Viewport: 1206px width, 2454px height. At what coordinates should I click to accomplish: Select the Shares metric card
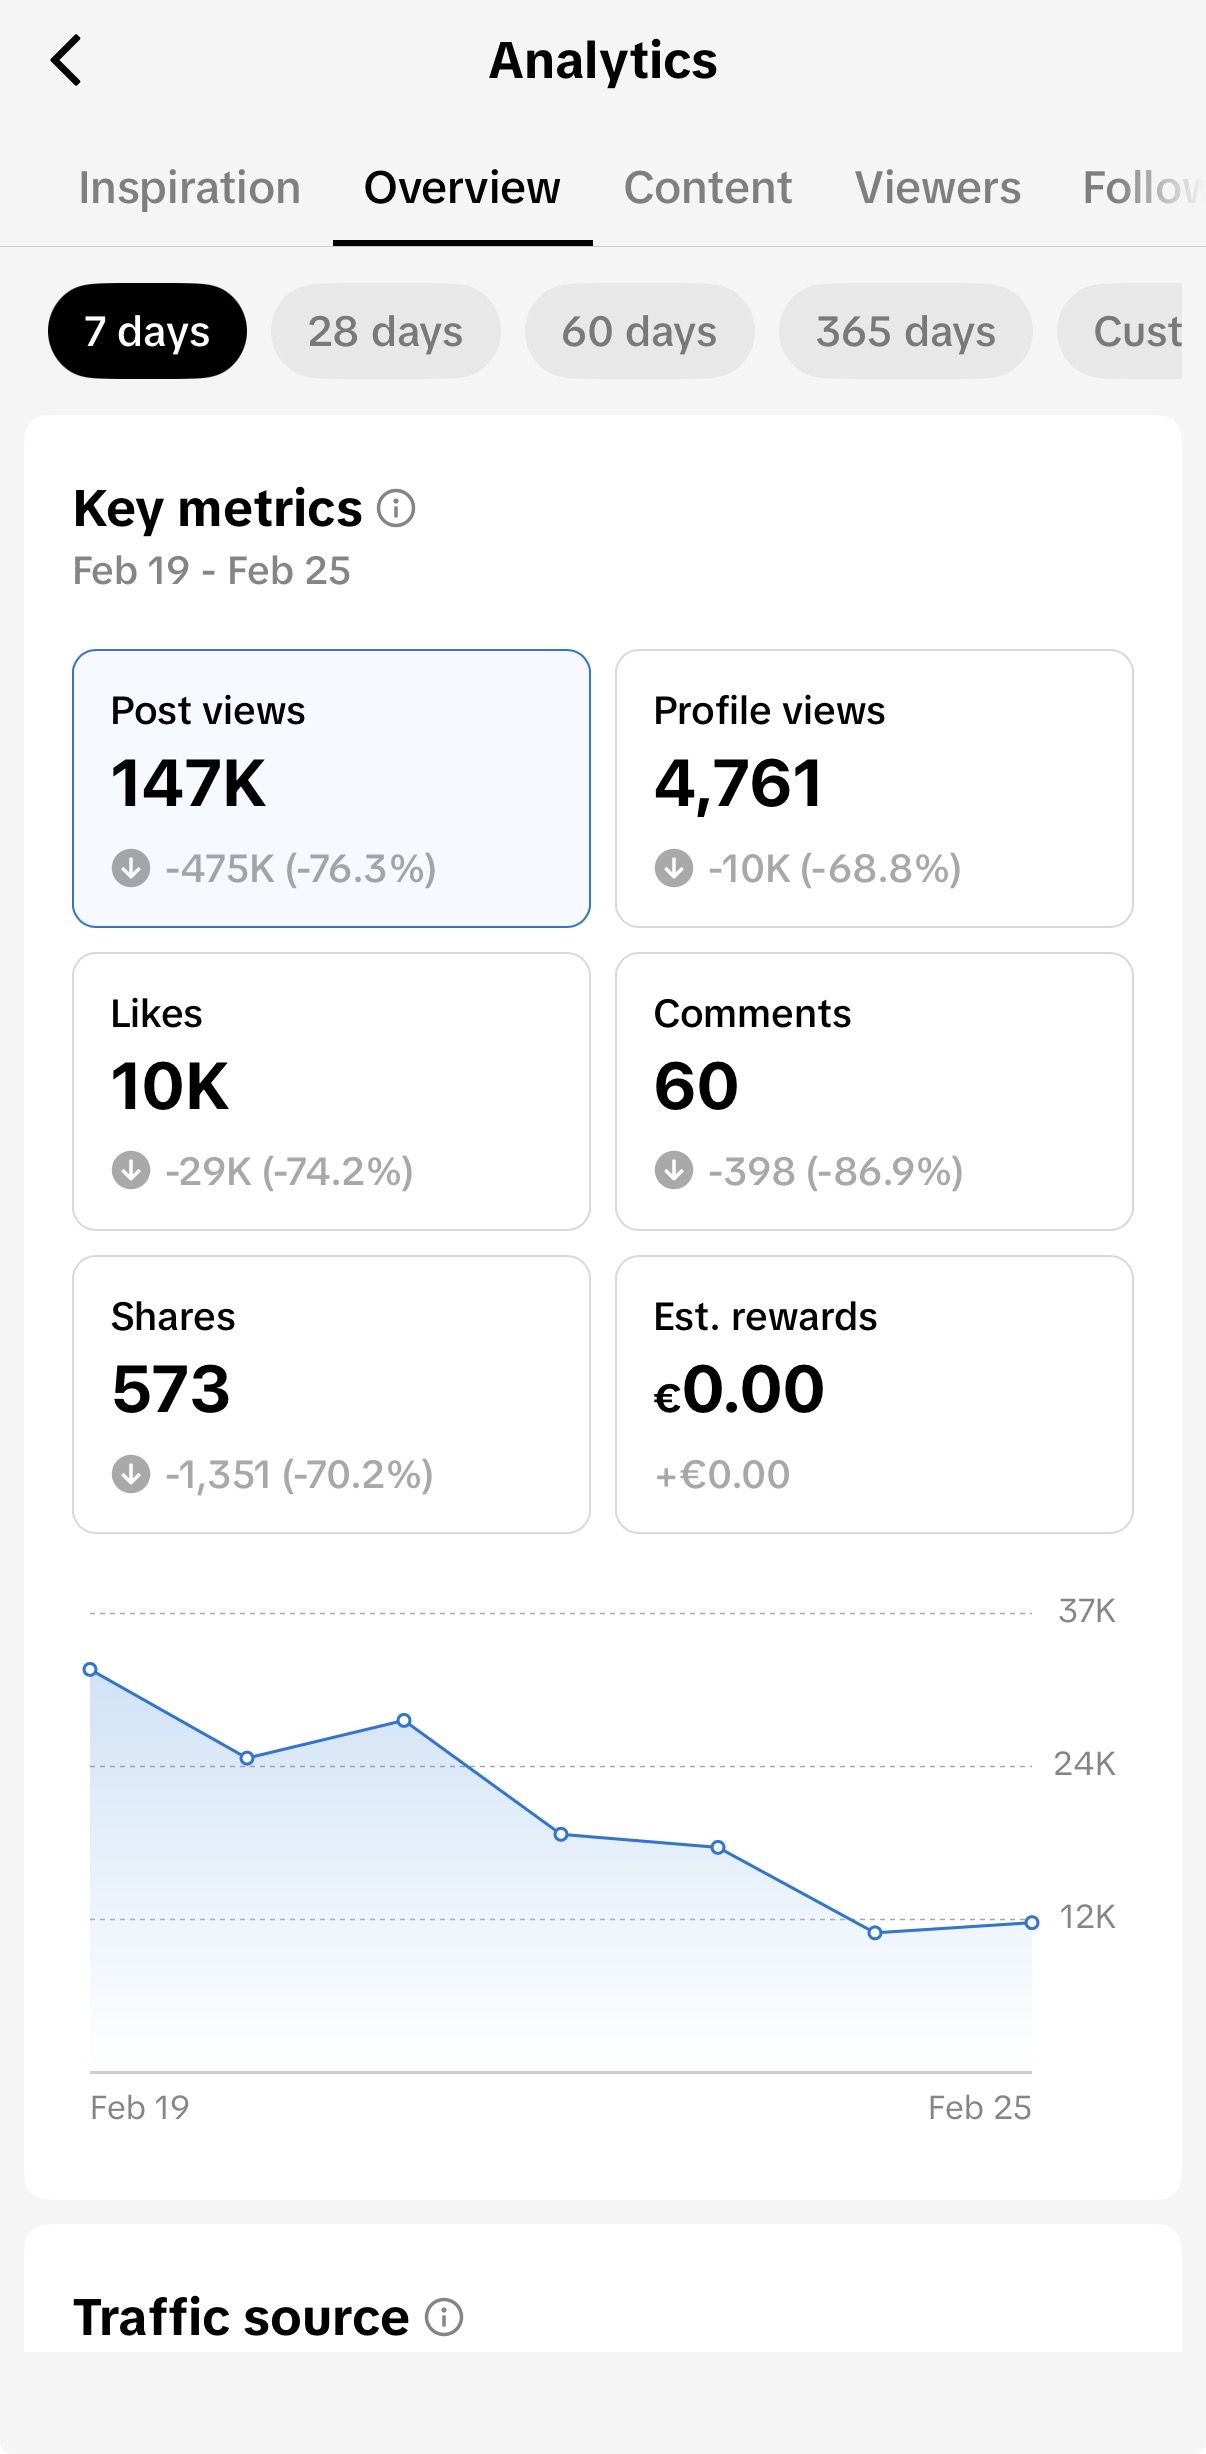click(x=331, y=1394)
